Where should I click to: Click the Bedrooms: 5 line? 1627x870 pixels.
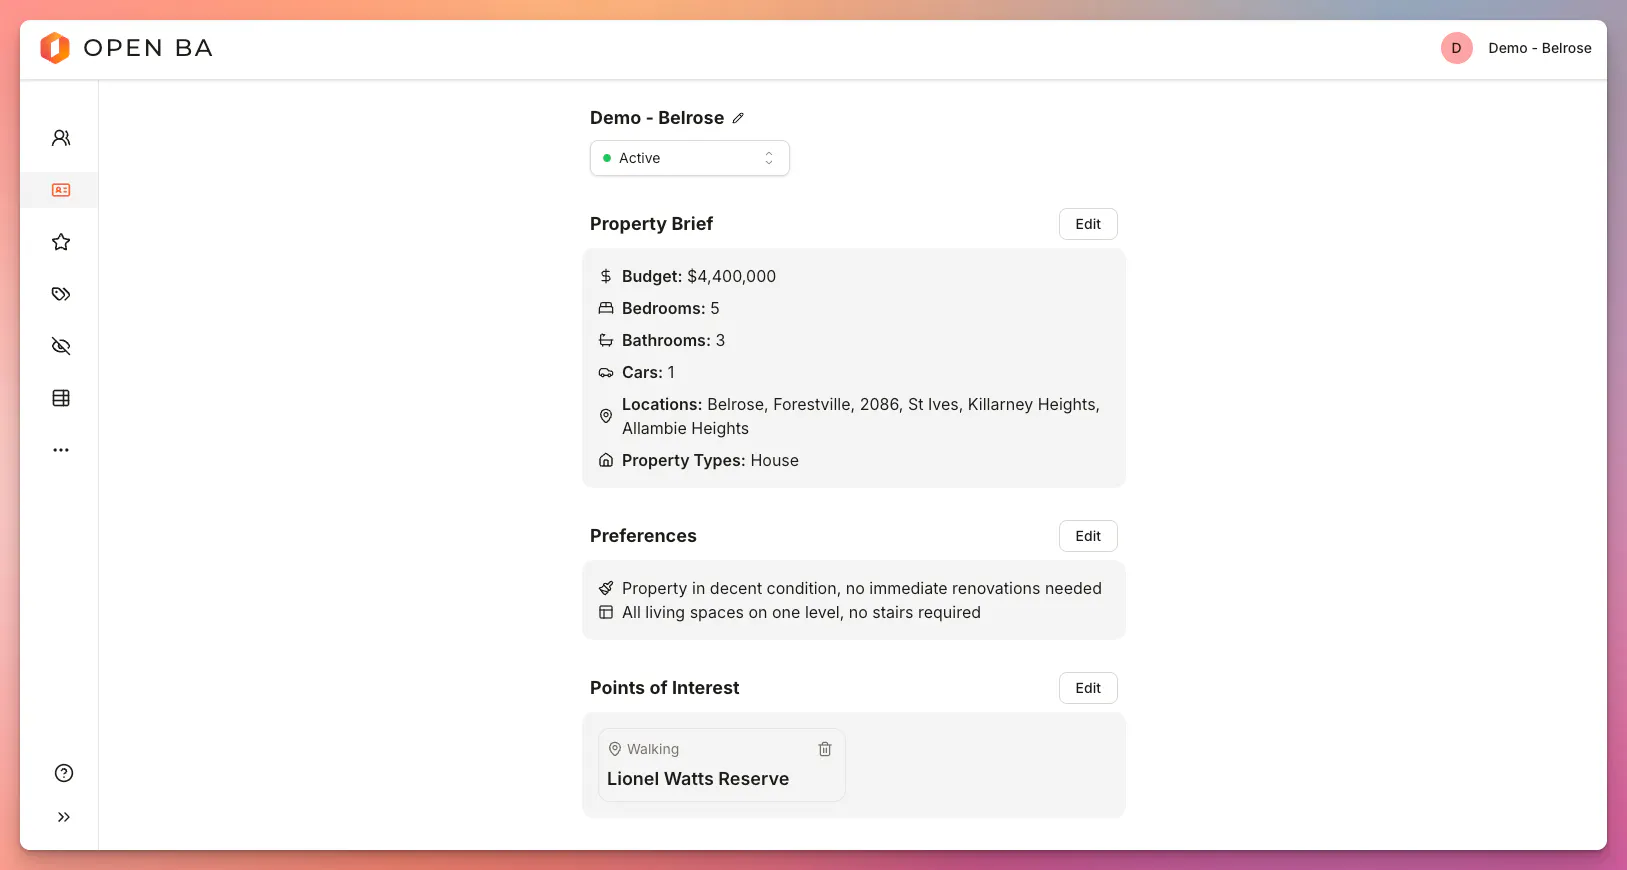671,308
